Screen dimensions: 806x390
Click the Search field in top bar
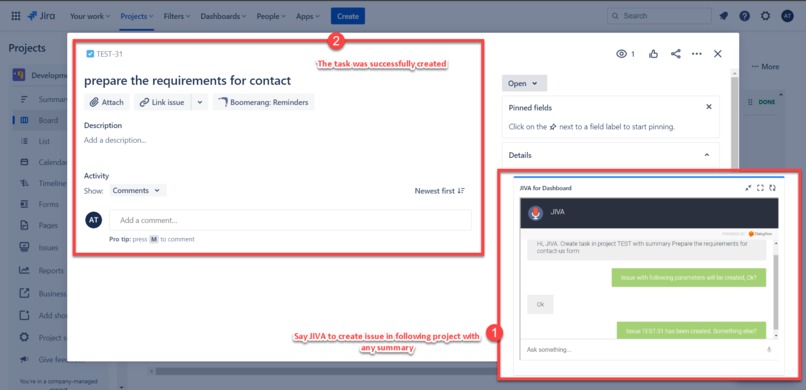pos(660,16)
